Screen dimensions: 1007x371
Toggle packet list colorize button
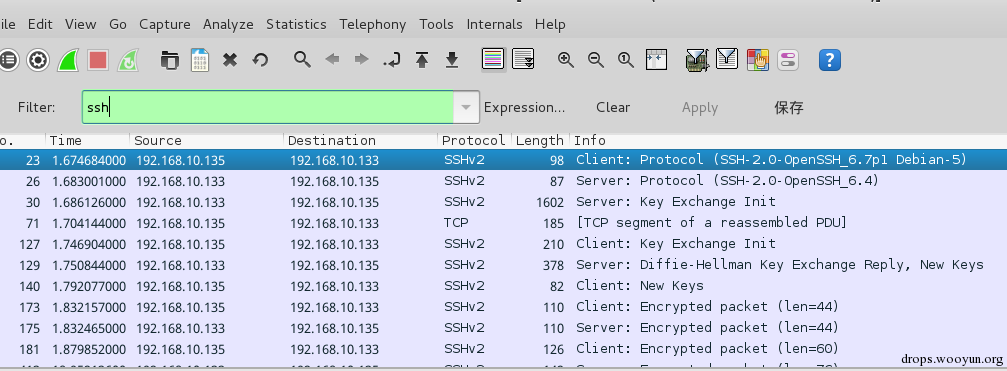coord(493,60)
